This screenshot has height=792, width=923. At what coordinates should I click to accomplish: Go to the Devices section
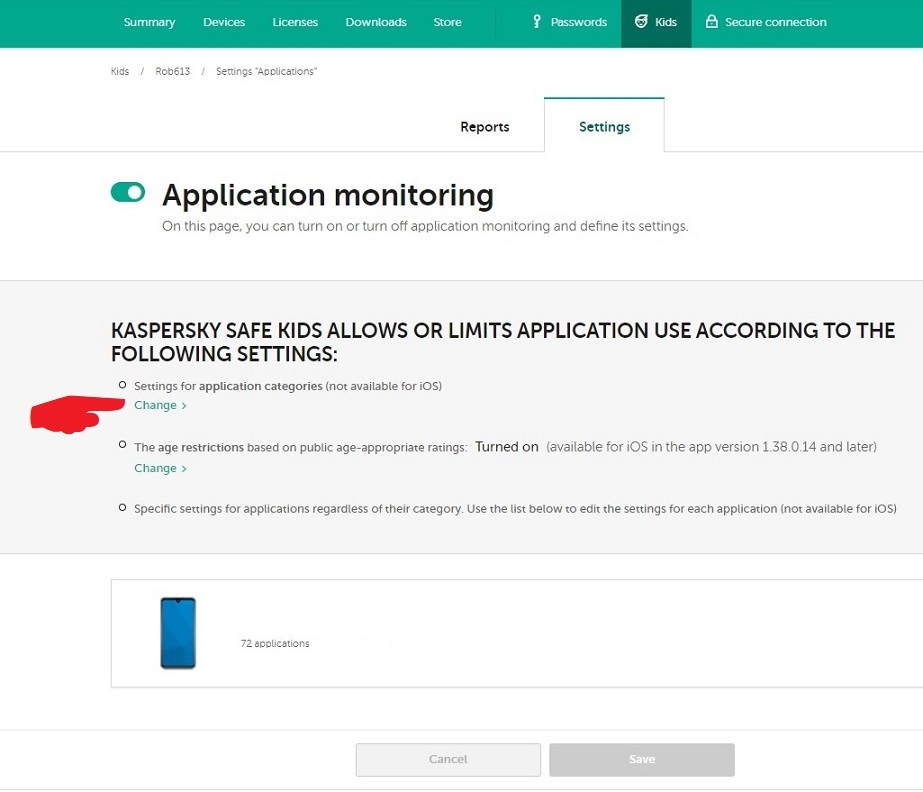[224, 22]
